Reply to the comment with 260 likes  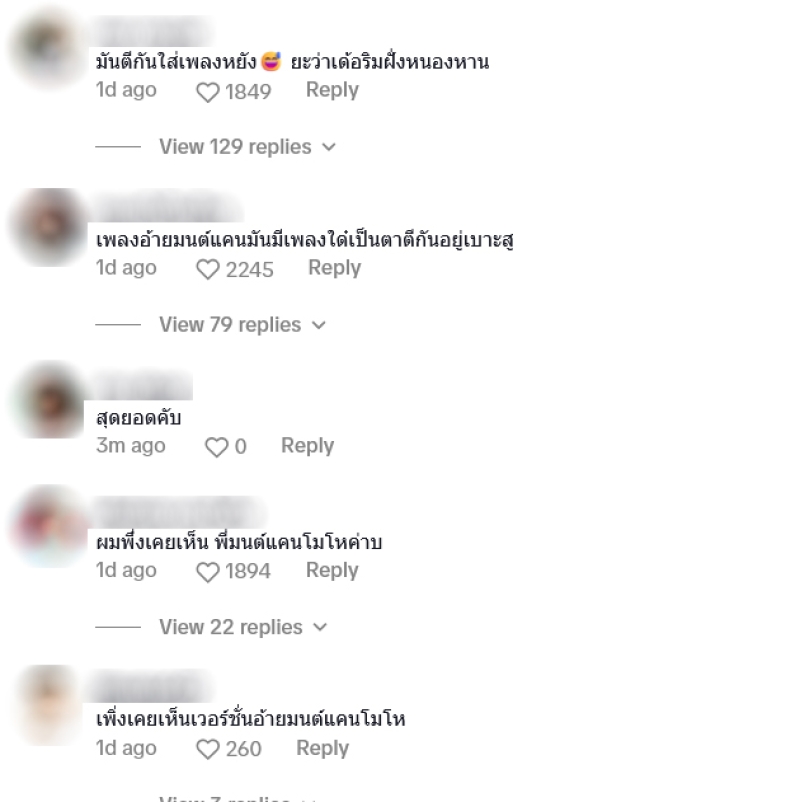click(322, 748)
